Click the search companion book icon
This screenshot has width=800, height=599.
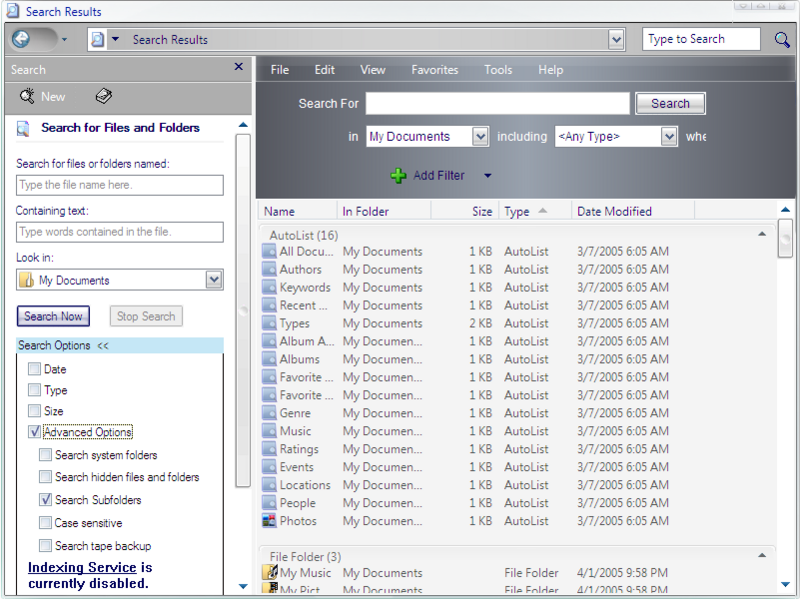(x=104, y=97)
